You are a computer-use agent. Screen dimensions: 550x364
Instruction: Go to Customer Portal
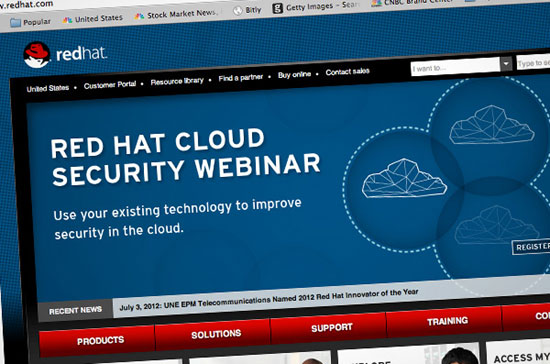pos(110,85)
